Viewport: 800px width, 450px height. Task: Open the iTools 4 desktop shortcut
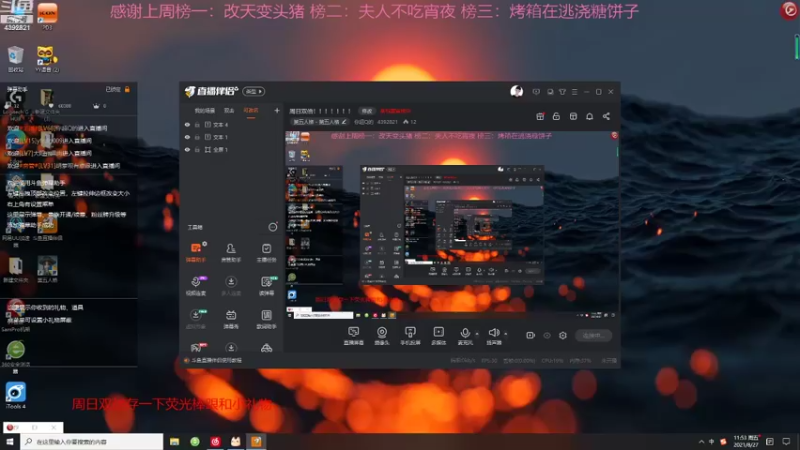coord(15,396)
